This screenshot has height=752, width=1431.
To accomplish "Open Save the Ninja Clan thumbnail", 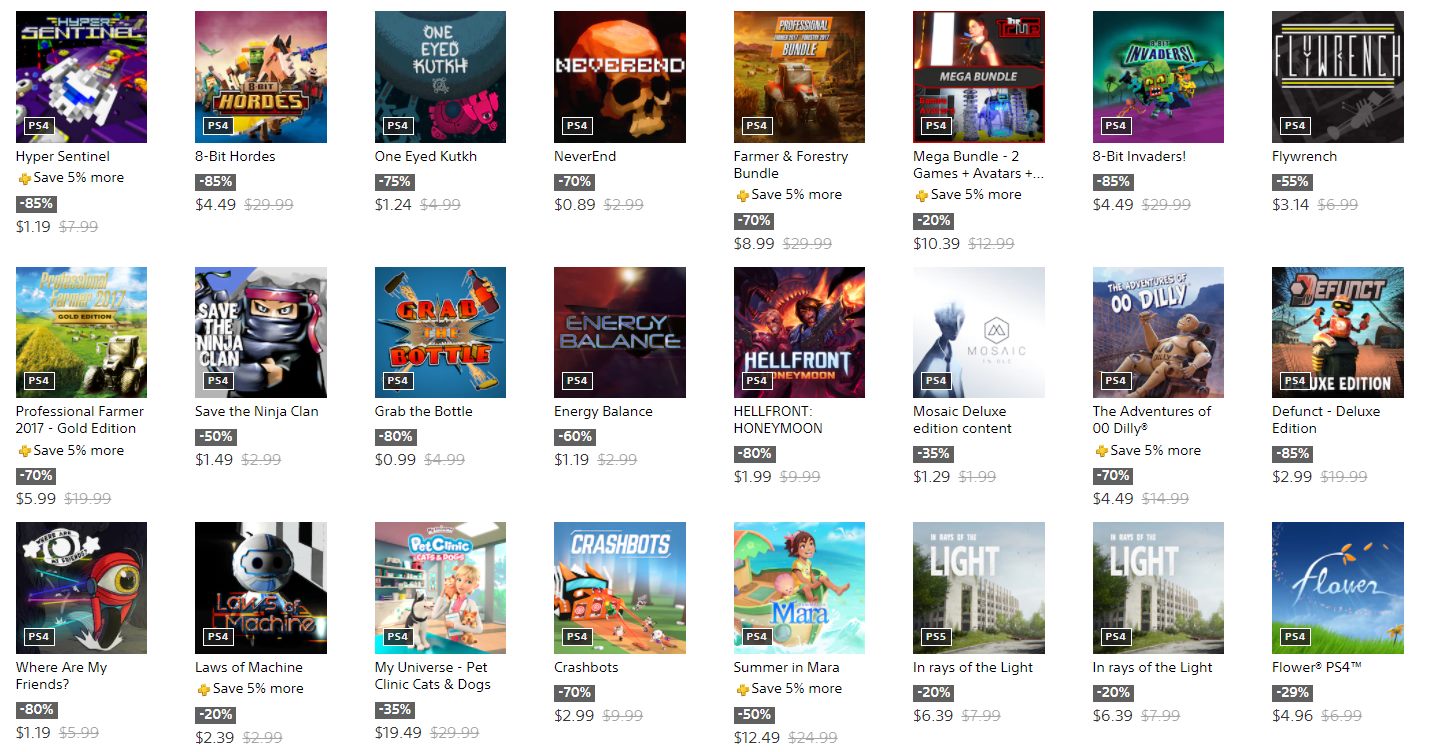I will 261,332.
